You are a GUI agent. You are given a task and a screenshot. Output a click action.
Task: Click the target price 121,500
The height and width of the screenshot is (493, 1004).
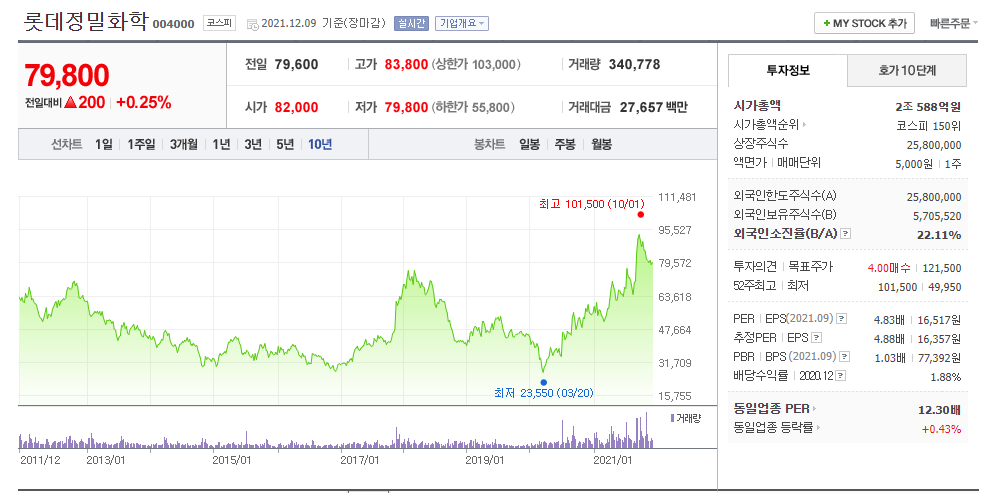[x=941, y=268]
